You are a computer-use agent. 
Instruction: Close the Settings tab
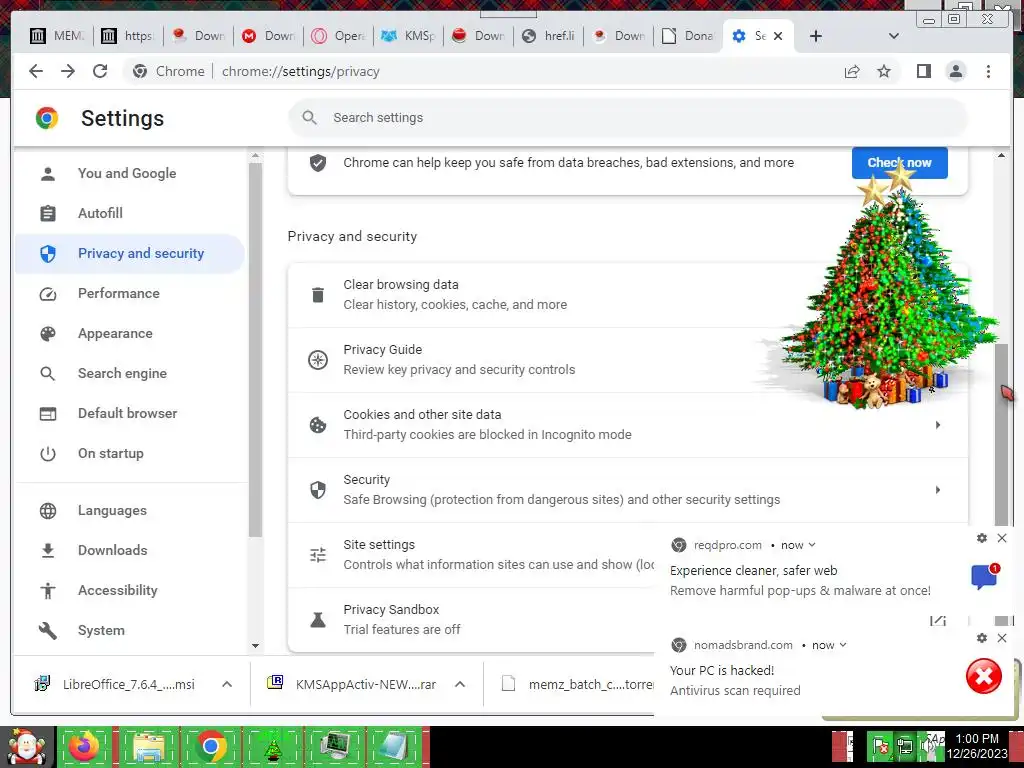778,36
